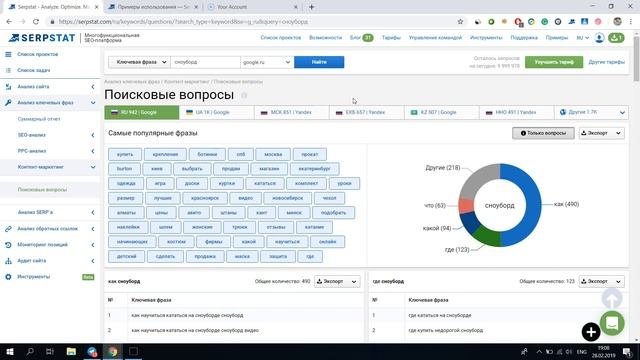Click the page vertical scrollbar

click(x=636, y=58)
